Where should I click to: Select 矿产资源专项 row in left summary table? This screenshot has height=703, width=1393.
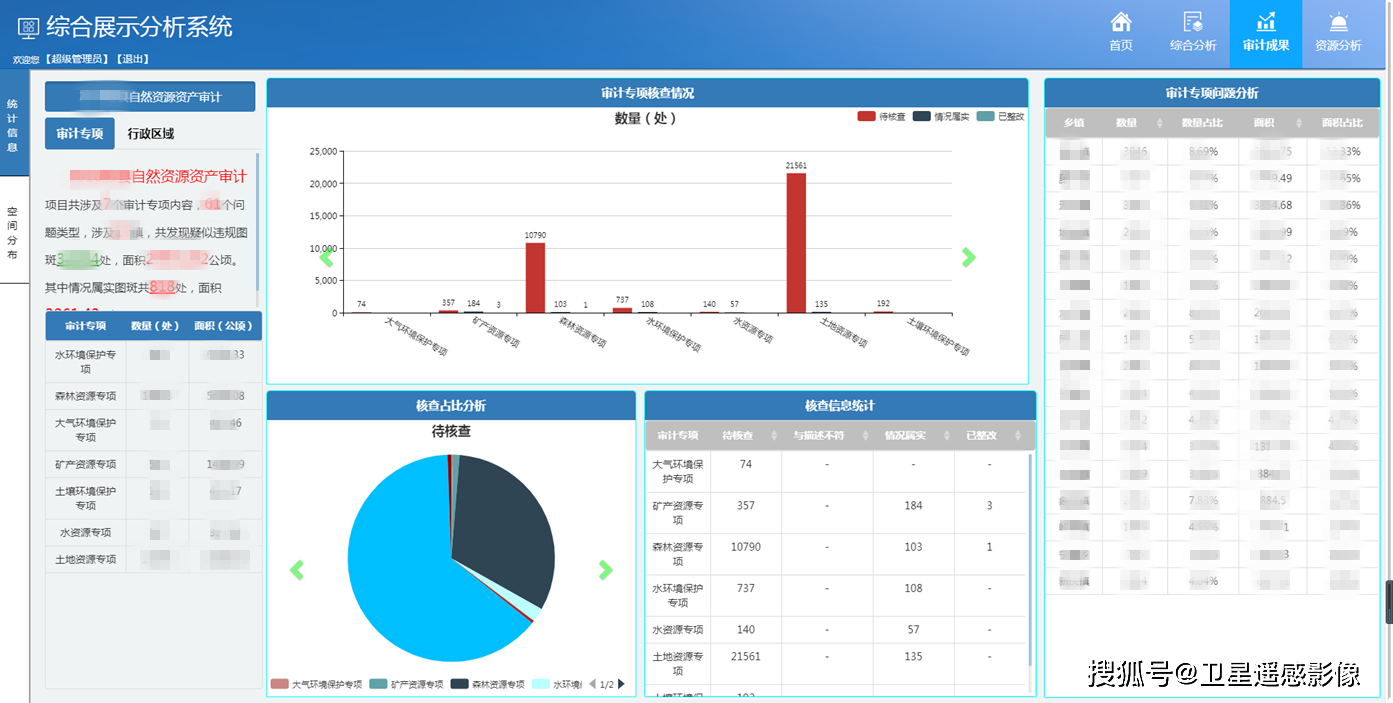pyautogui.click(x=153, y=464)
